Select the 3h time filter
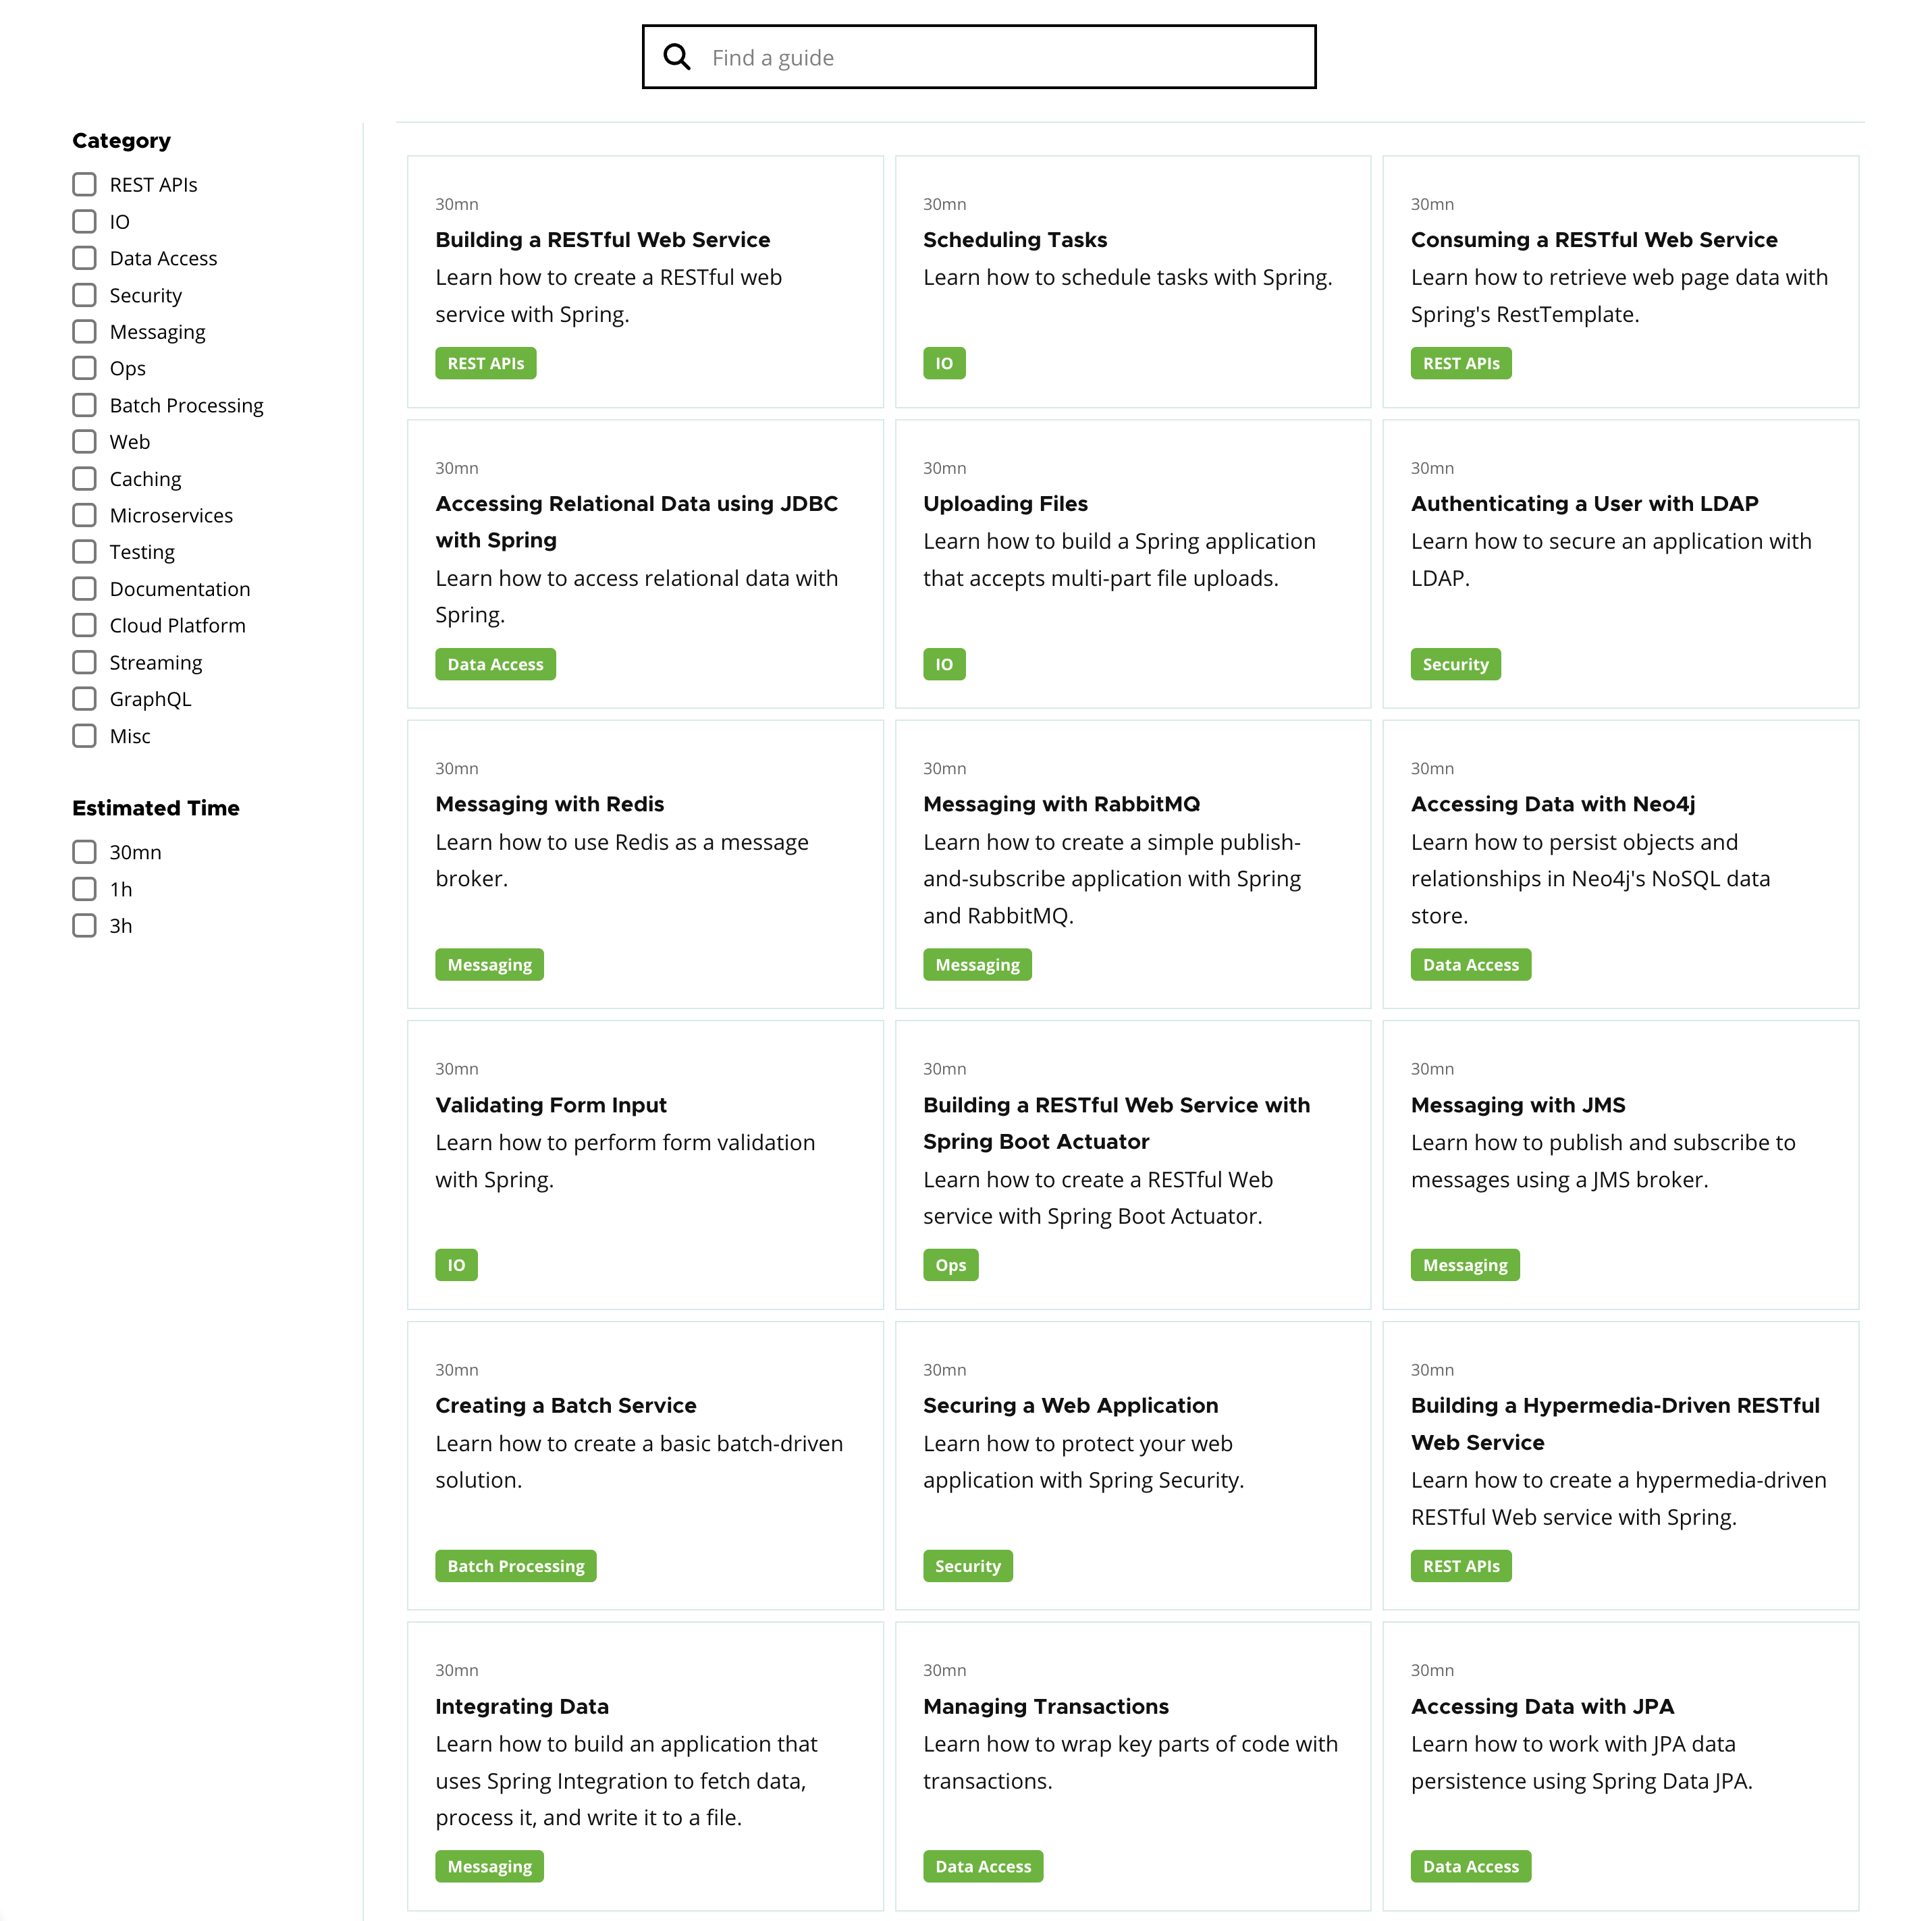 [x=84, y=926]
